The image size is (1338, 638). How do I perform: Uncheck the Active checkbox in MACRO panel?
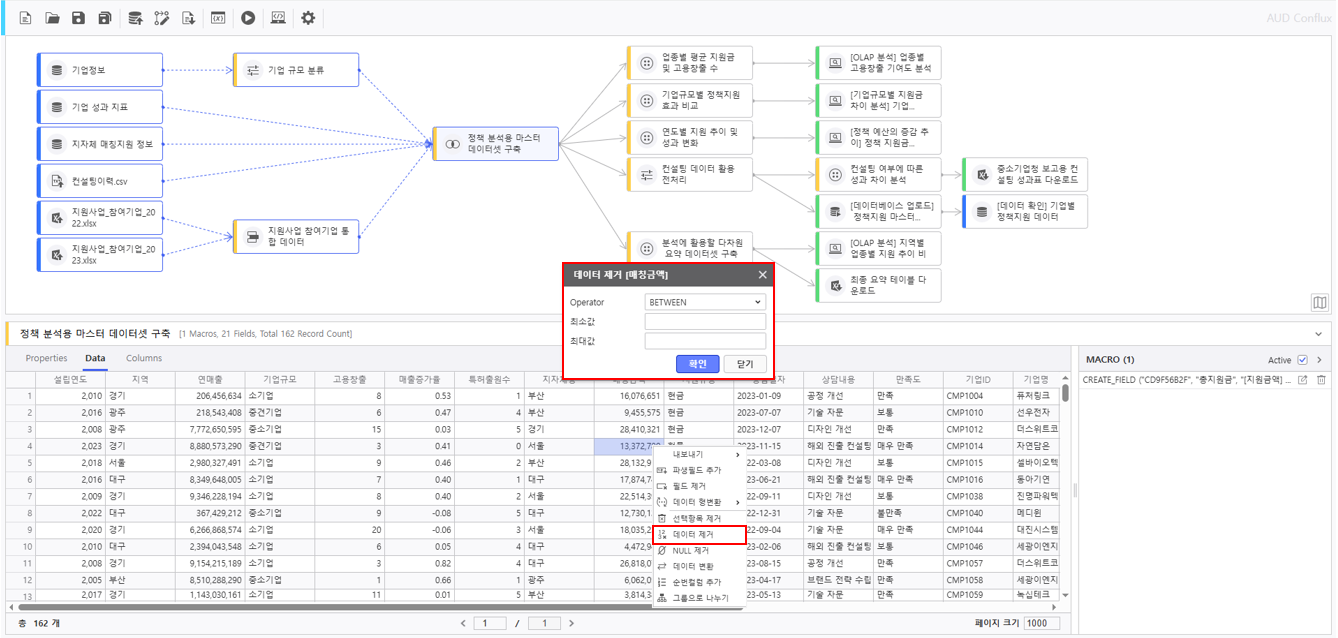(1302, 360)
